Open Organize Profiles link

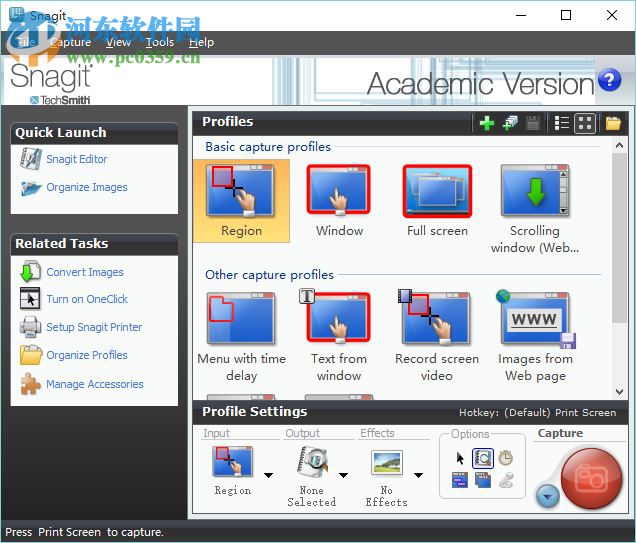[x=87, y=355]
